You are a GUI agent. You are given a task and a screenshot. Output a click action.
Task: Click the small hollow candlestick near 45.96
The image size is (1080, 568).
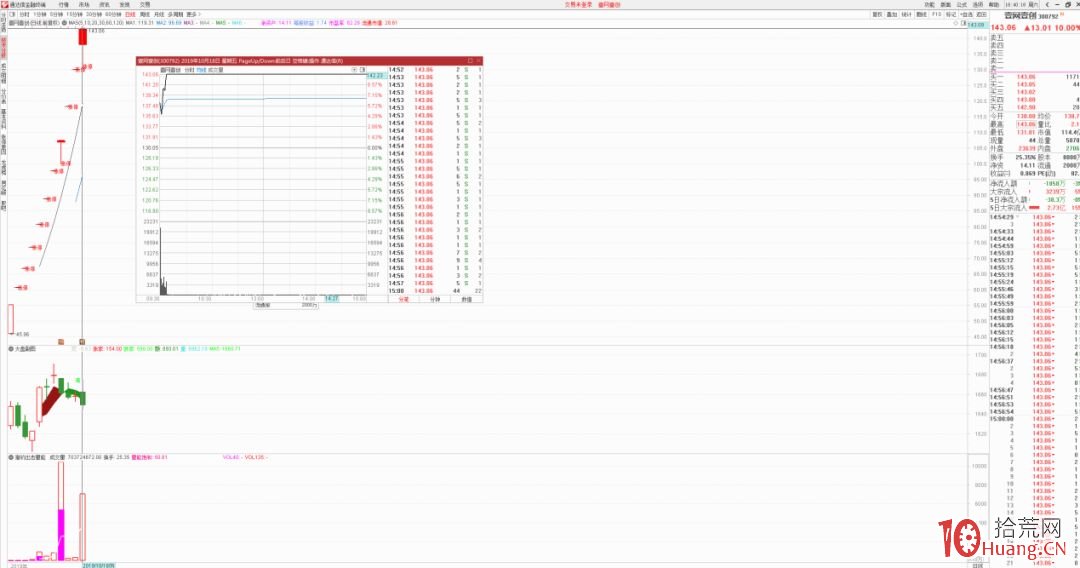coord(10,319)
